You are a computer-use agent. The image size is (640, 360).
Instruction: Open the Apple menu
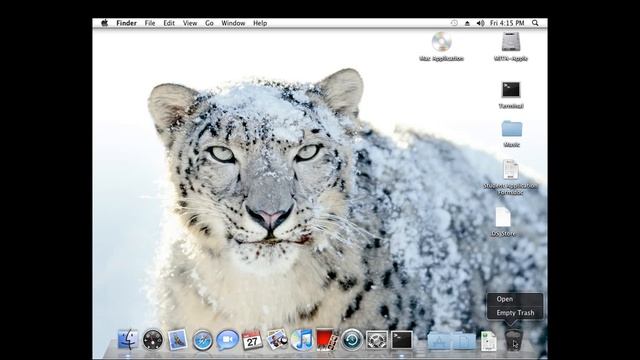pyautogui.click(x=104, y=23)
